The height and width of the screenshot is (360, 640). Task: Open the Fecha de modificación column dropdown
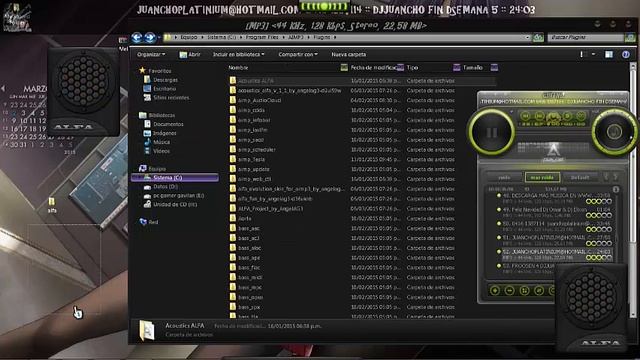pos(400,68)
